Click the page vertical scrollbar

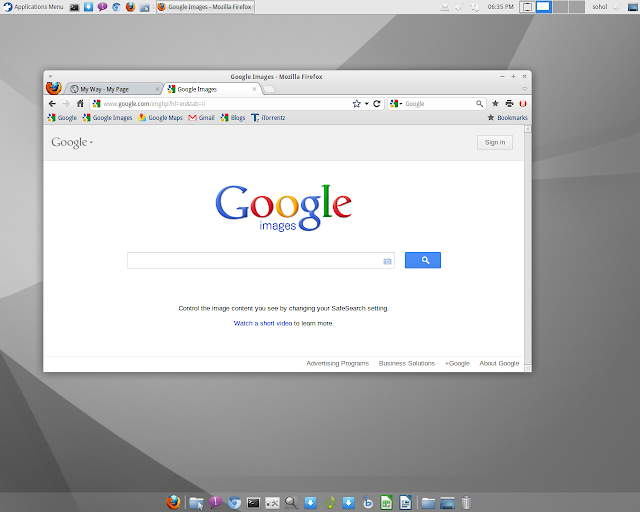[528, 248]
